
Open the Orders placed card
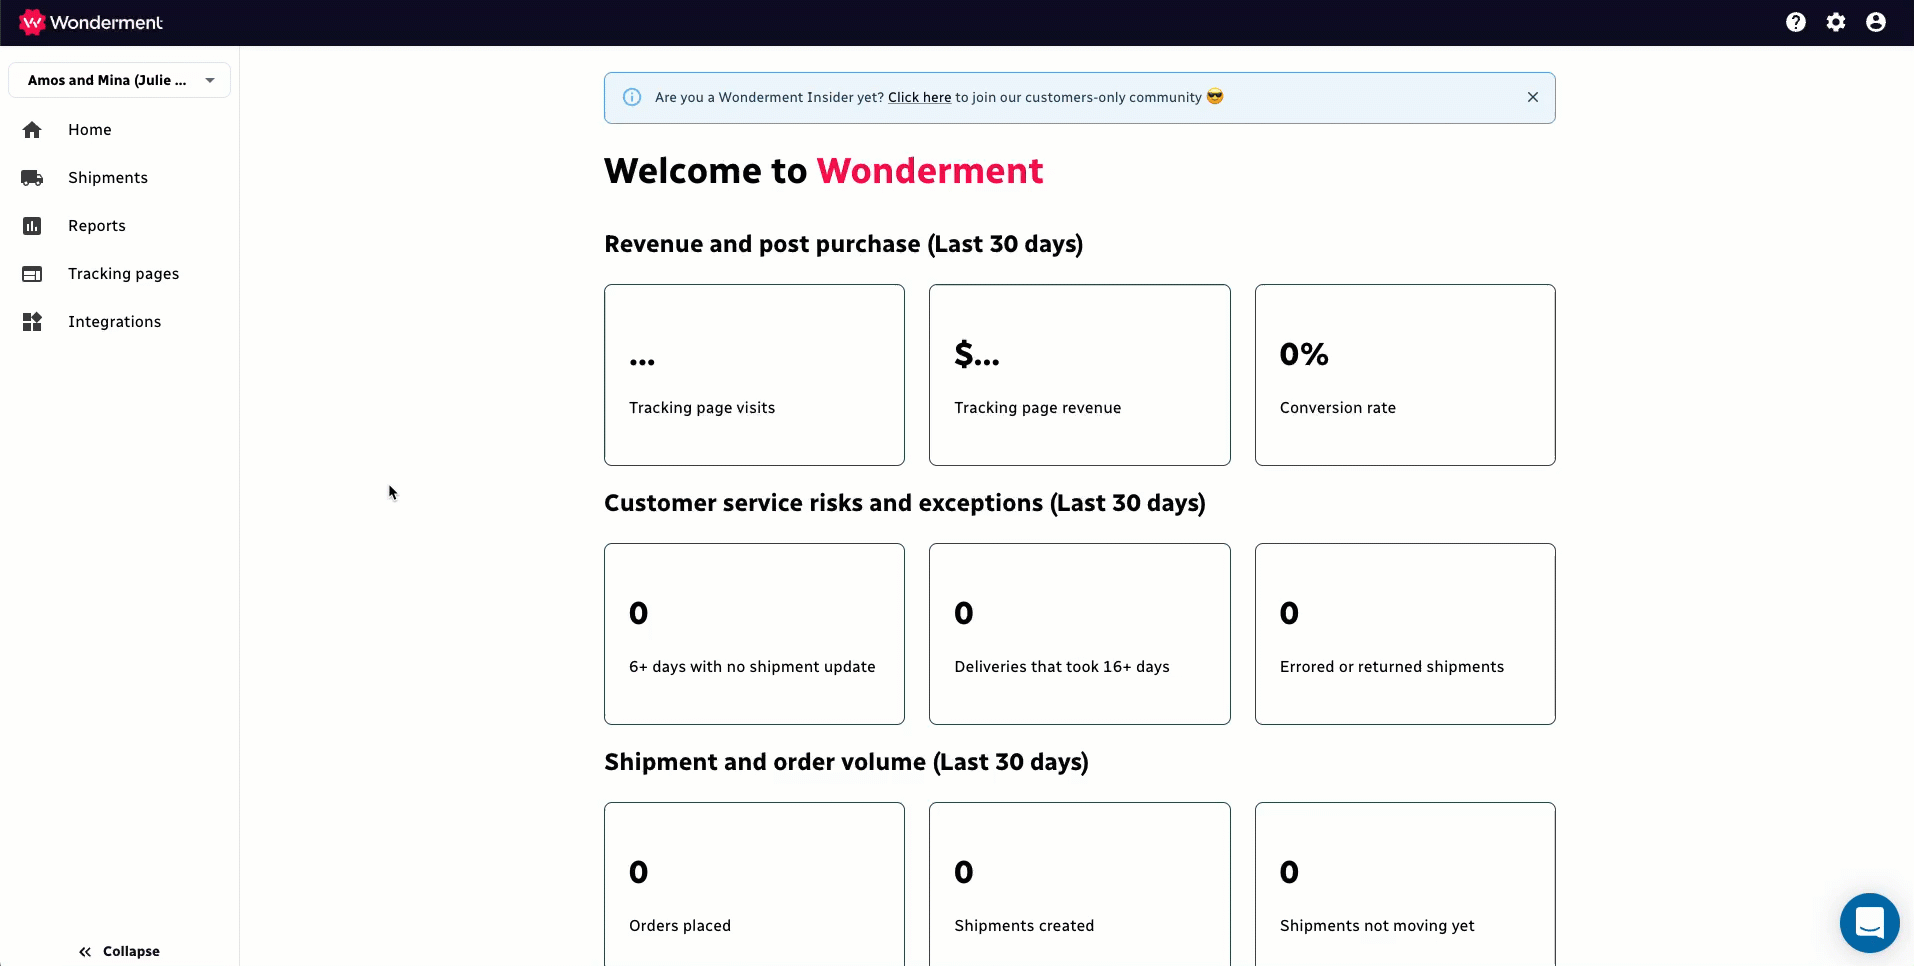coord(754,884)
